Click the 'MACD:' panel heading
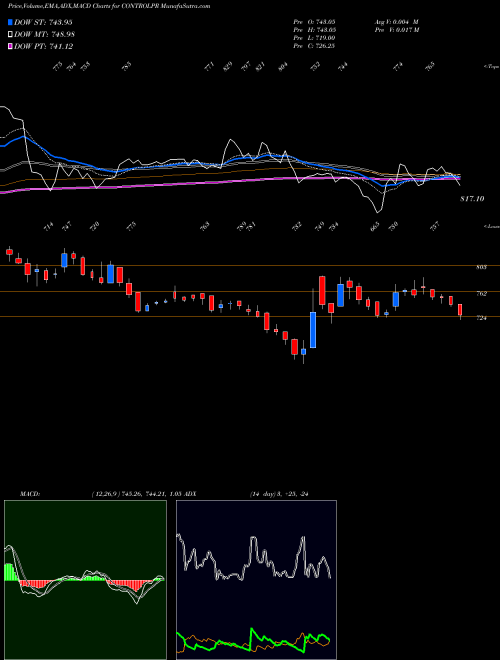Screen dimensions: 500x660 coord(30,494)
